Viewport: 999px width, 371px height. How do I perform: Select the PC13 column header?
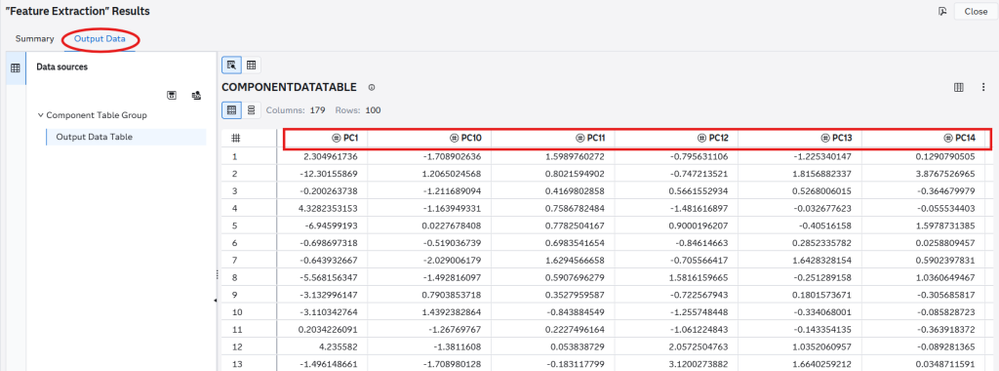click(800, 138)
